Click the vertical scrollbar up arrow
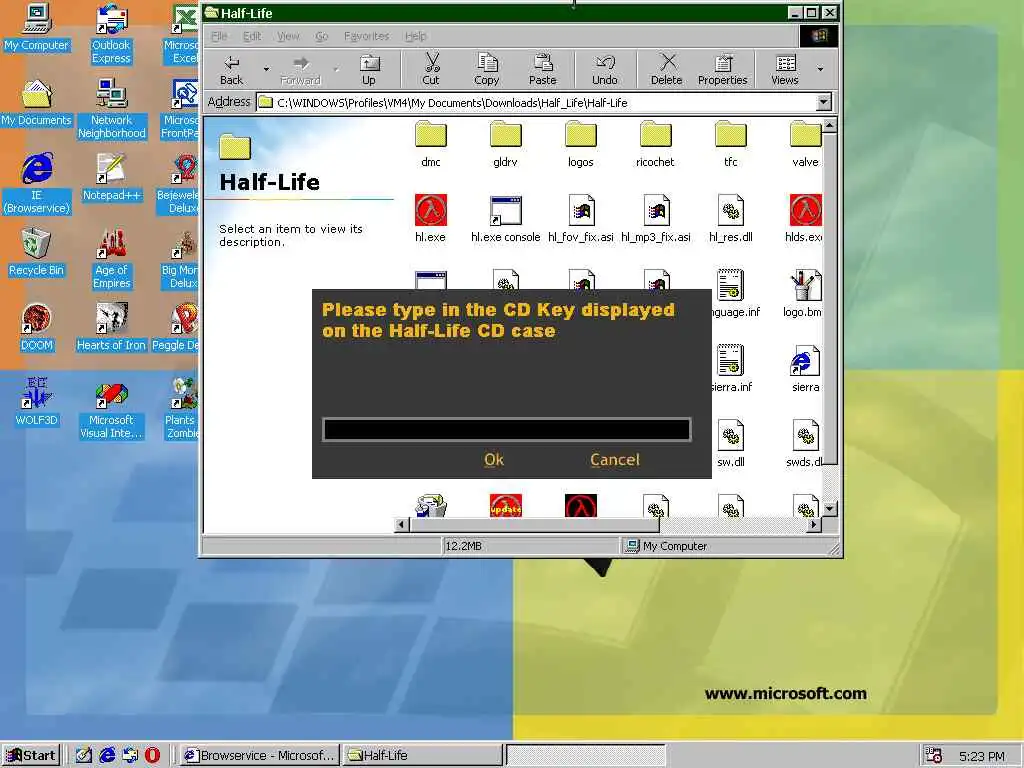The image size is (1024, 768). [829, 125]
